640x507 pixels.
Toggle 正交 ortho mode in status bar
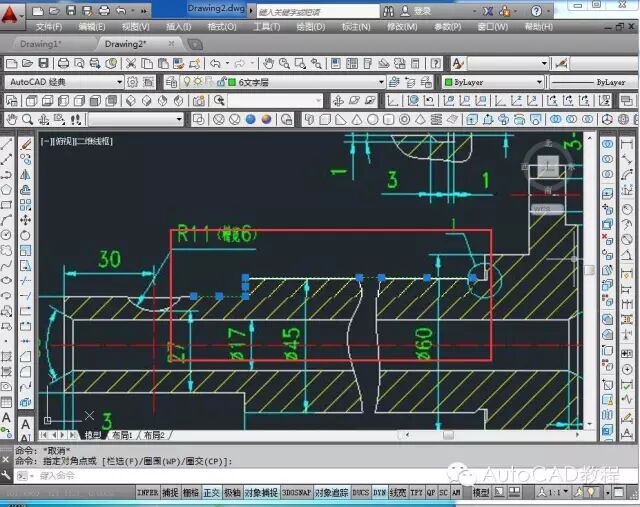211,493
